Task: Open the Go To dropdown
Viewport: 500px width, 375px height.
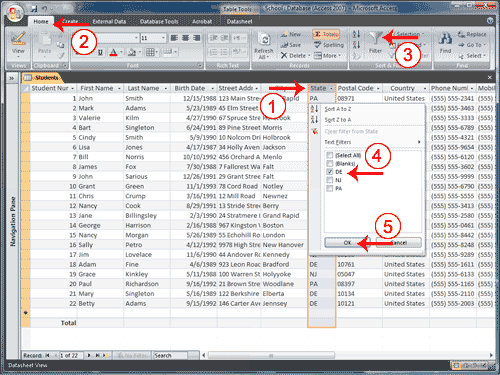Action: [x=472, y=45]
